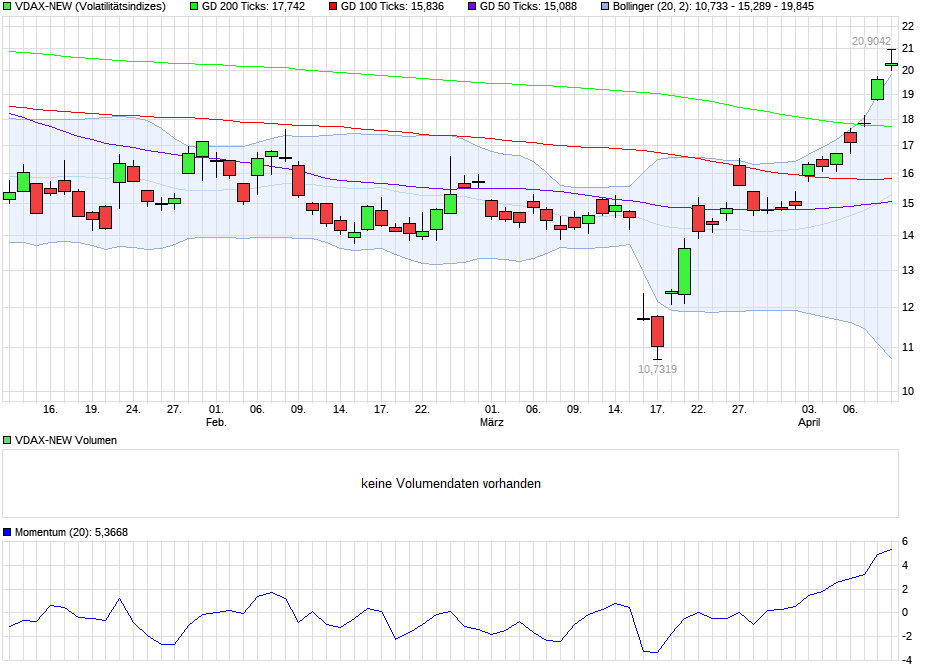Click the large green candle near 22. März

click(x=684, y=271)
